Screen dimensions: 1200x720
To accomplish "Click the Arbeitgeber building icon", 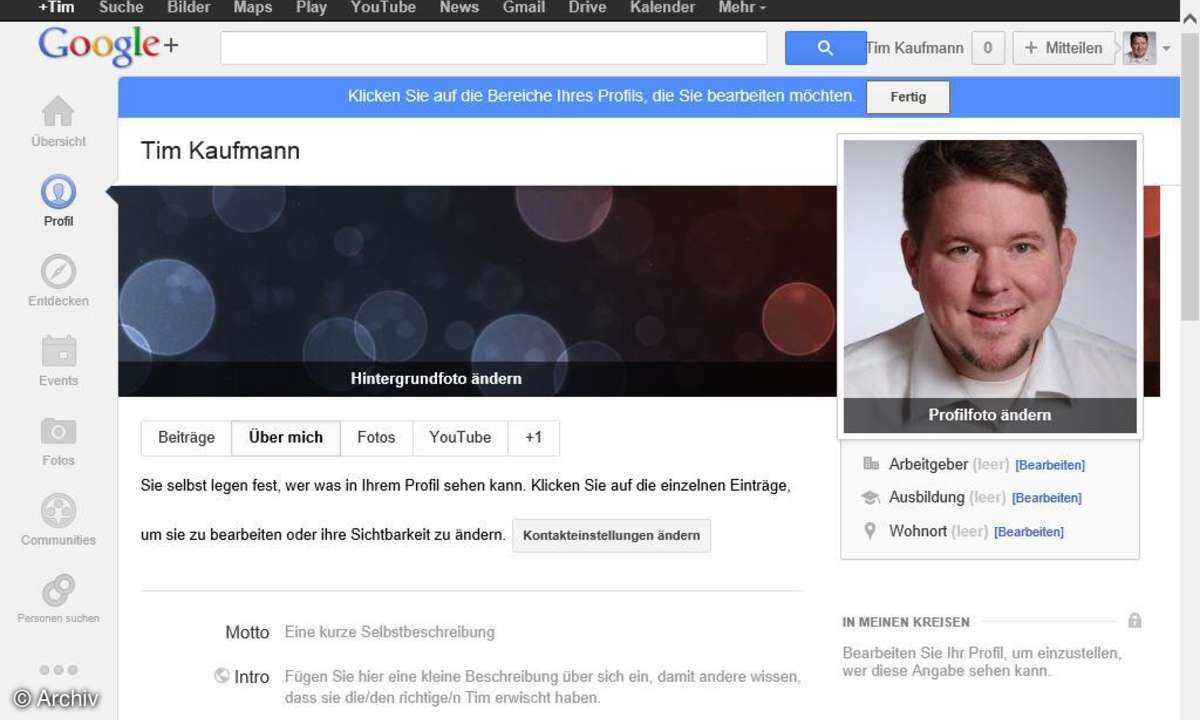I will tap(870, 464).
